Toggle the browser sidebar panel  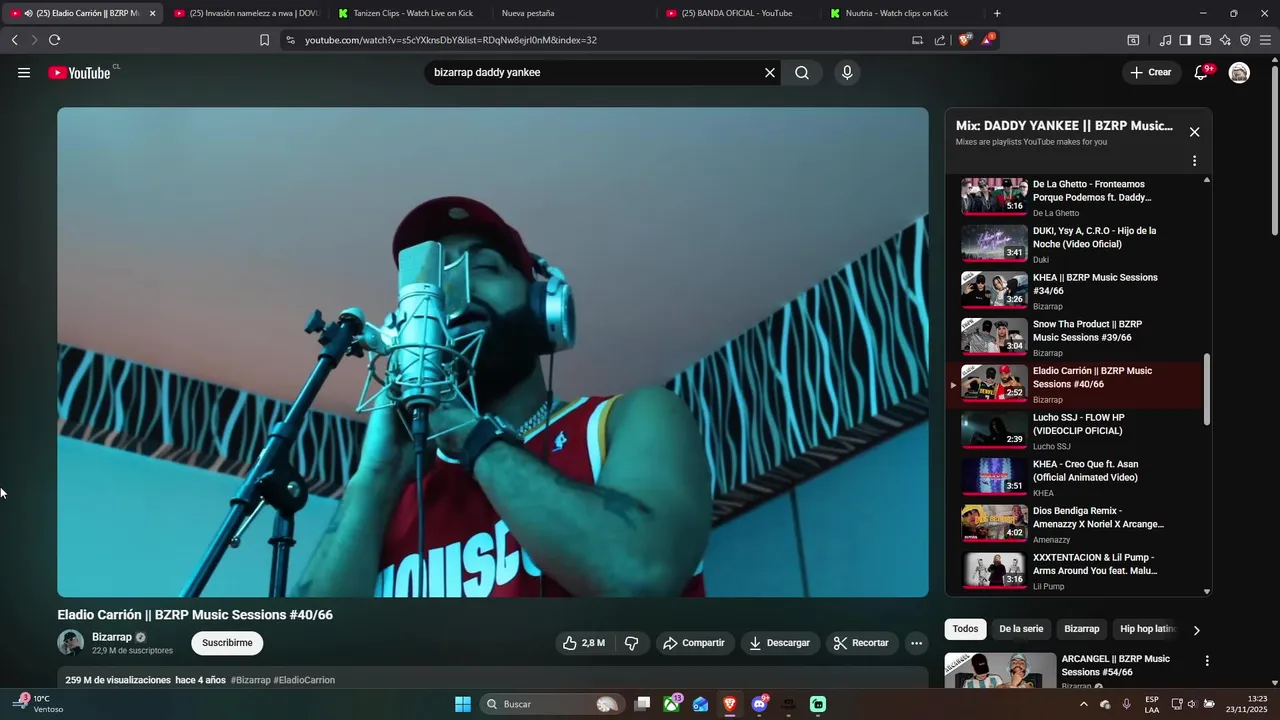1185,40
